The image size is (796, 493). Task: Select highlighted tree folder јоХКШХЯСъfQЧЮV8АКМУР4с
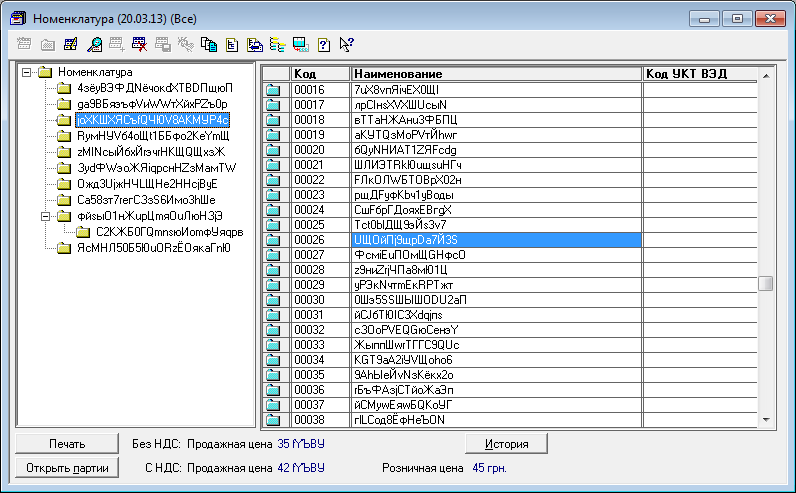coord(153,120)
